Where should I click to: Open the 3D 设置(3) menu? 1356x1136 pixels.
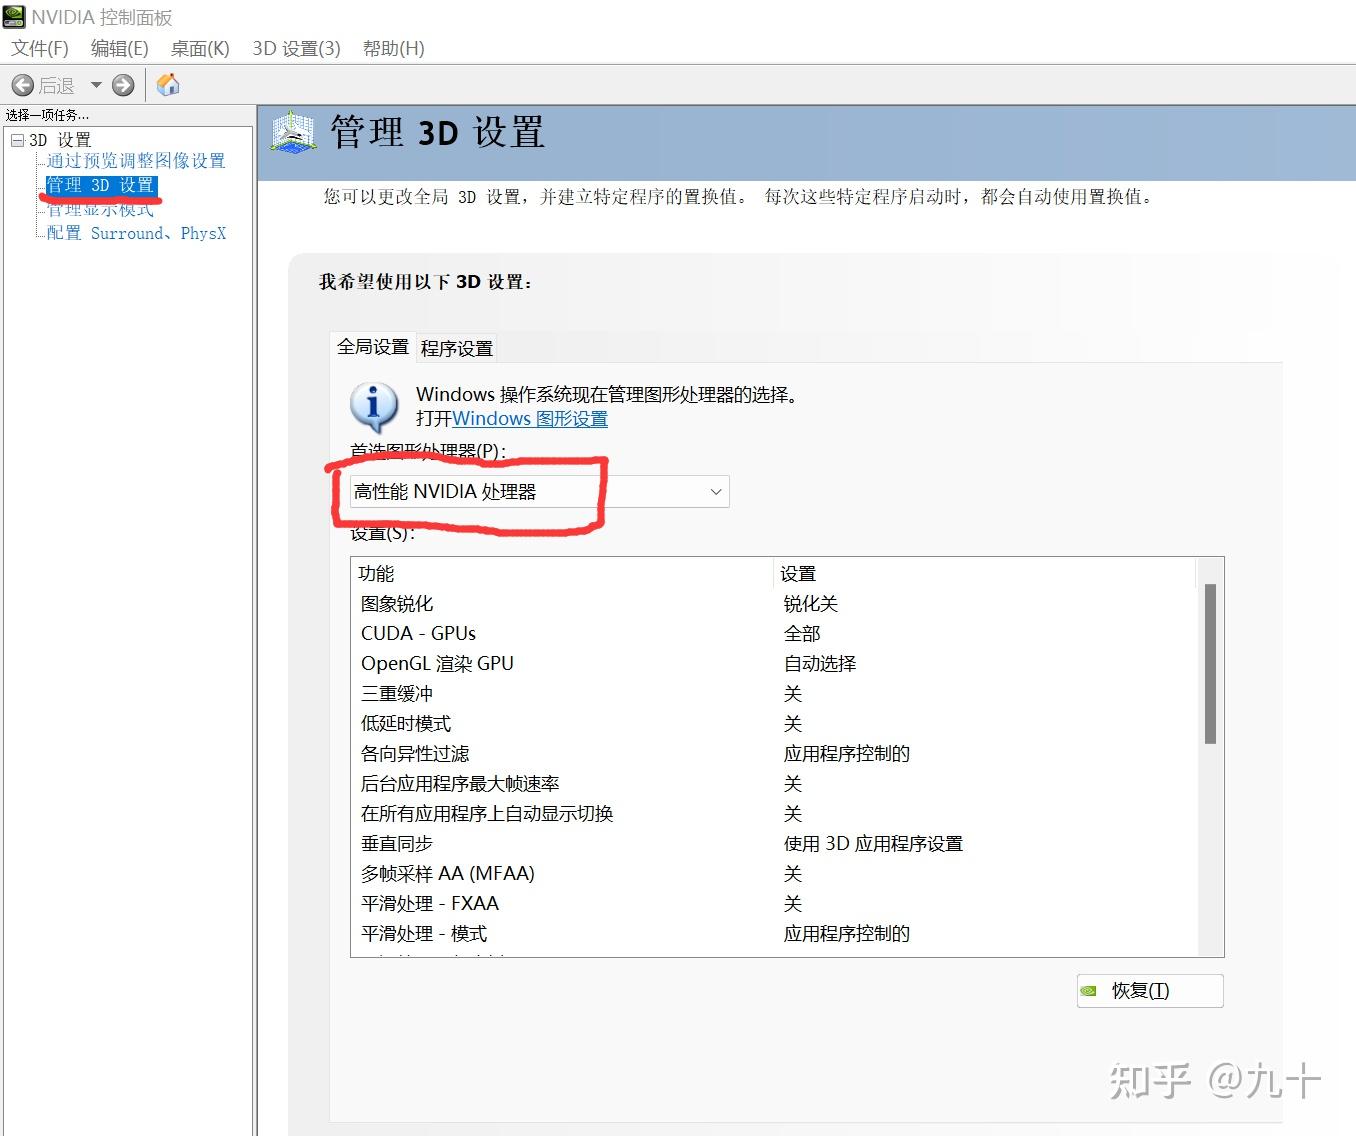[x=296, y=48]
